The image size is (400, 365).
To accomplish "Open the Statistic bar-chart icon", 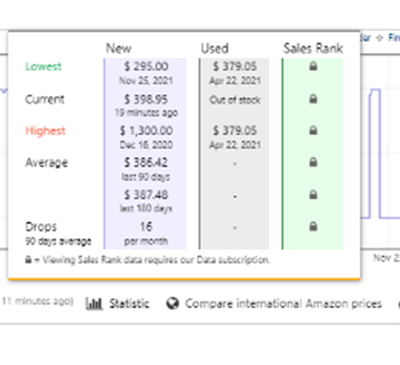I will pos(94,303).
